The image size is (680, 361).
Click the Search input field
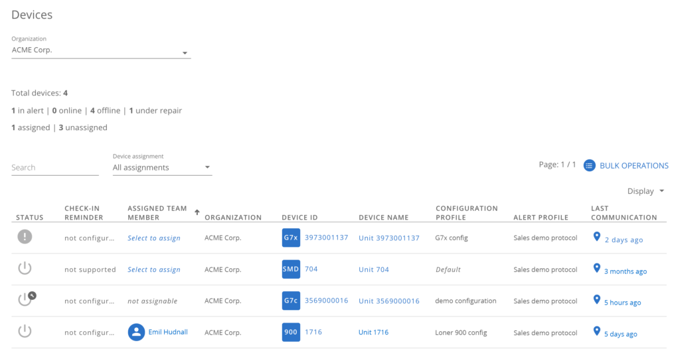pos(55,167)
